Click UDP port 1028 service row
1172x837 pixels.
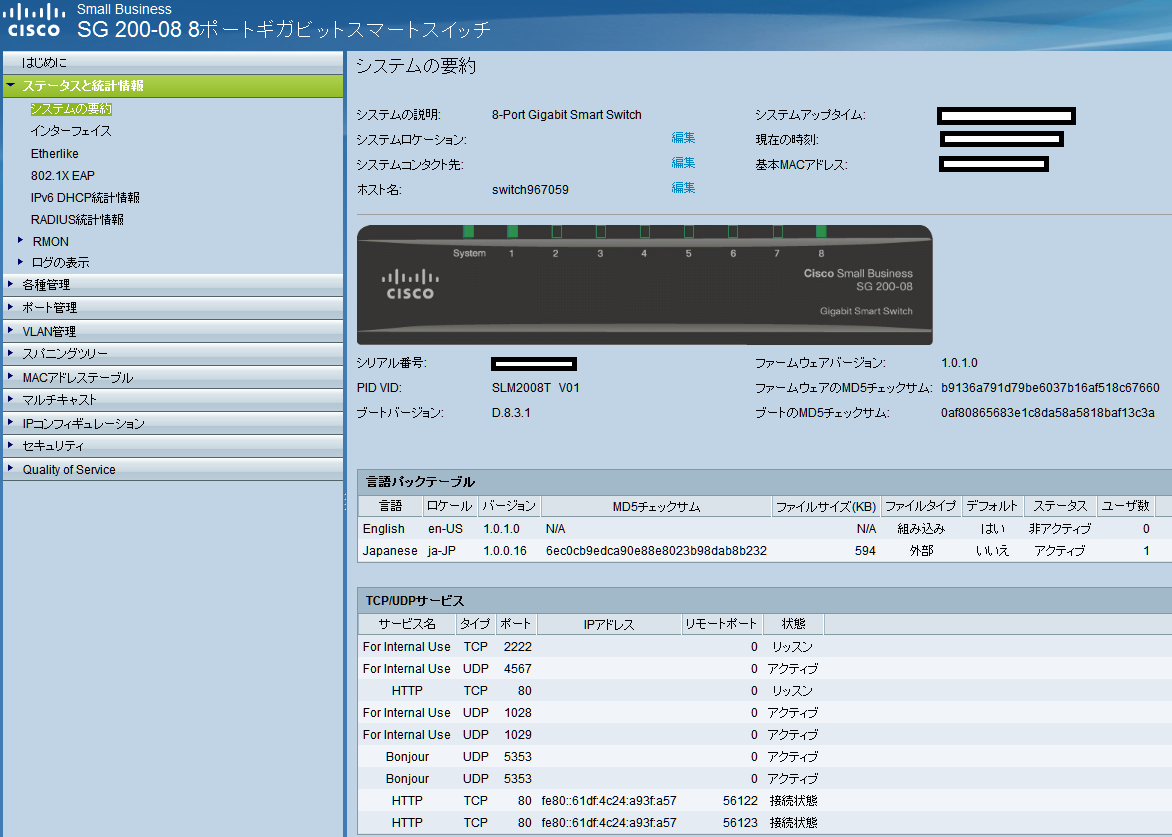(x=765, y=712)
